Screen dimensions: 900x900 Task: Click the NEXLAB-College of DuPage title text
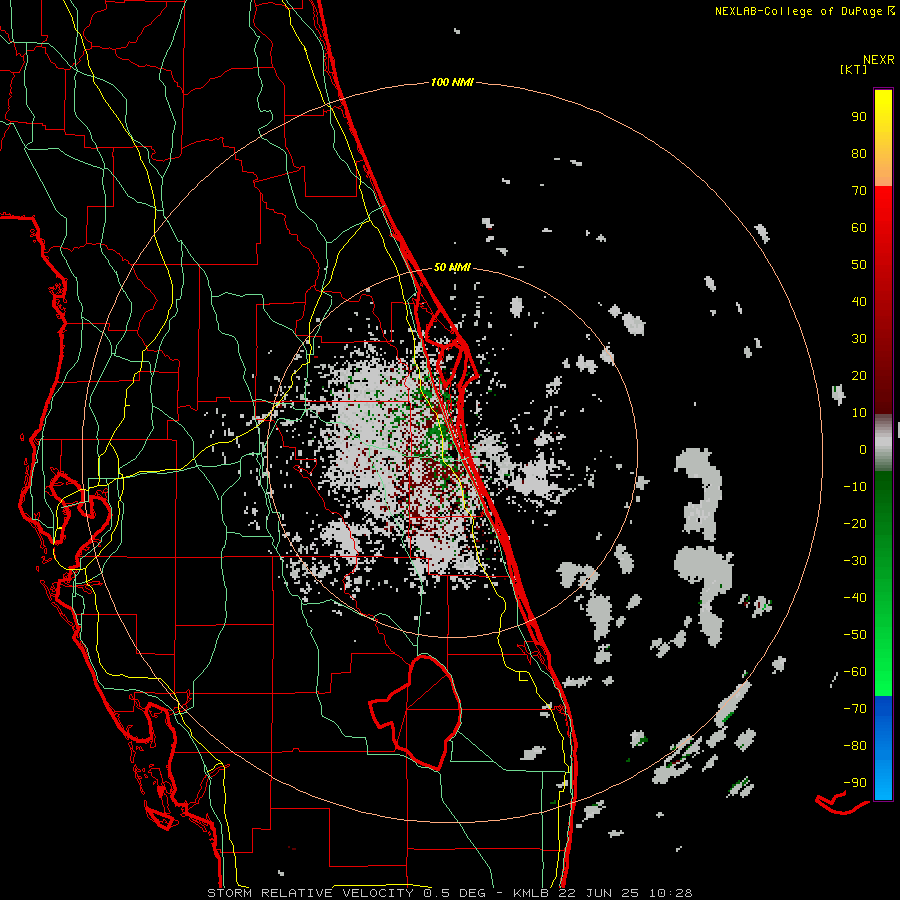[798, 11]
